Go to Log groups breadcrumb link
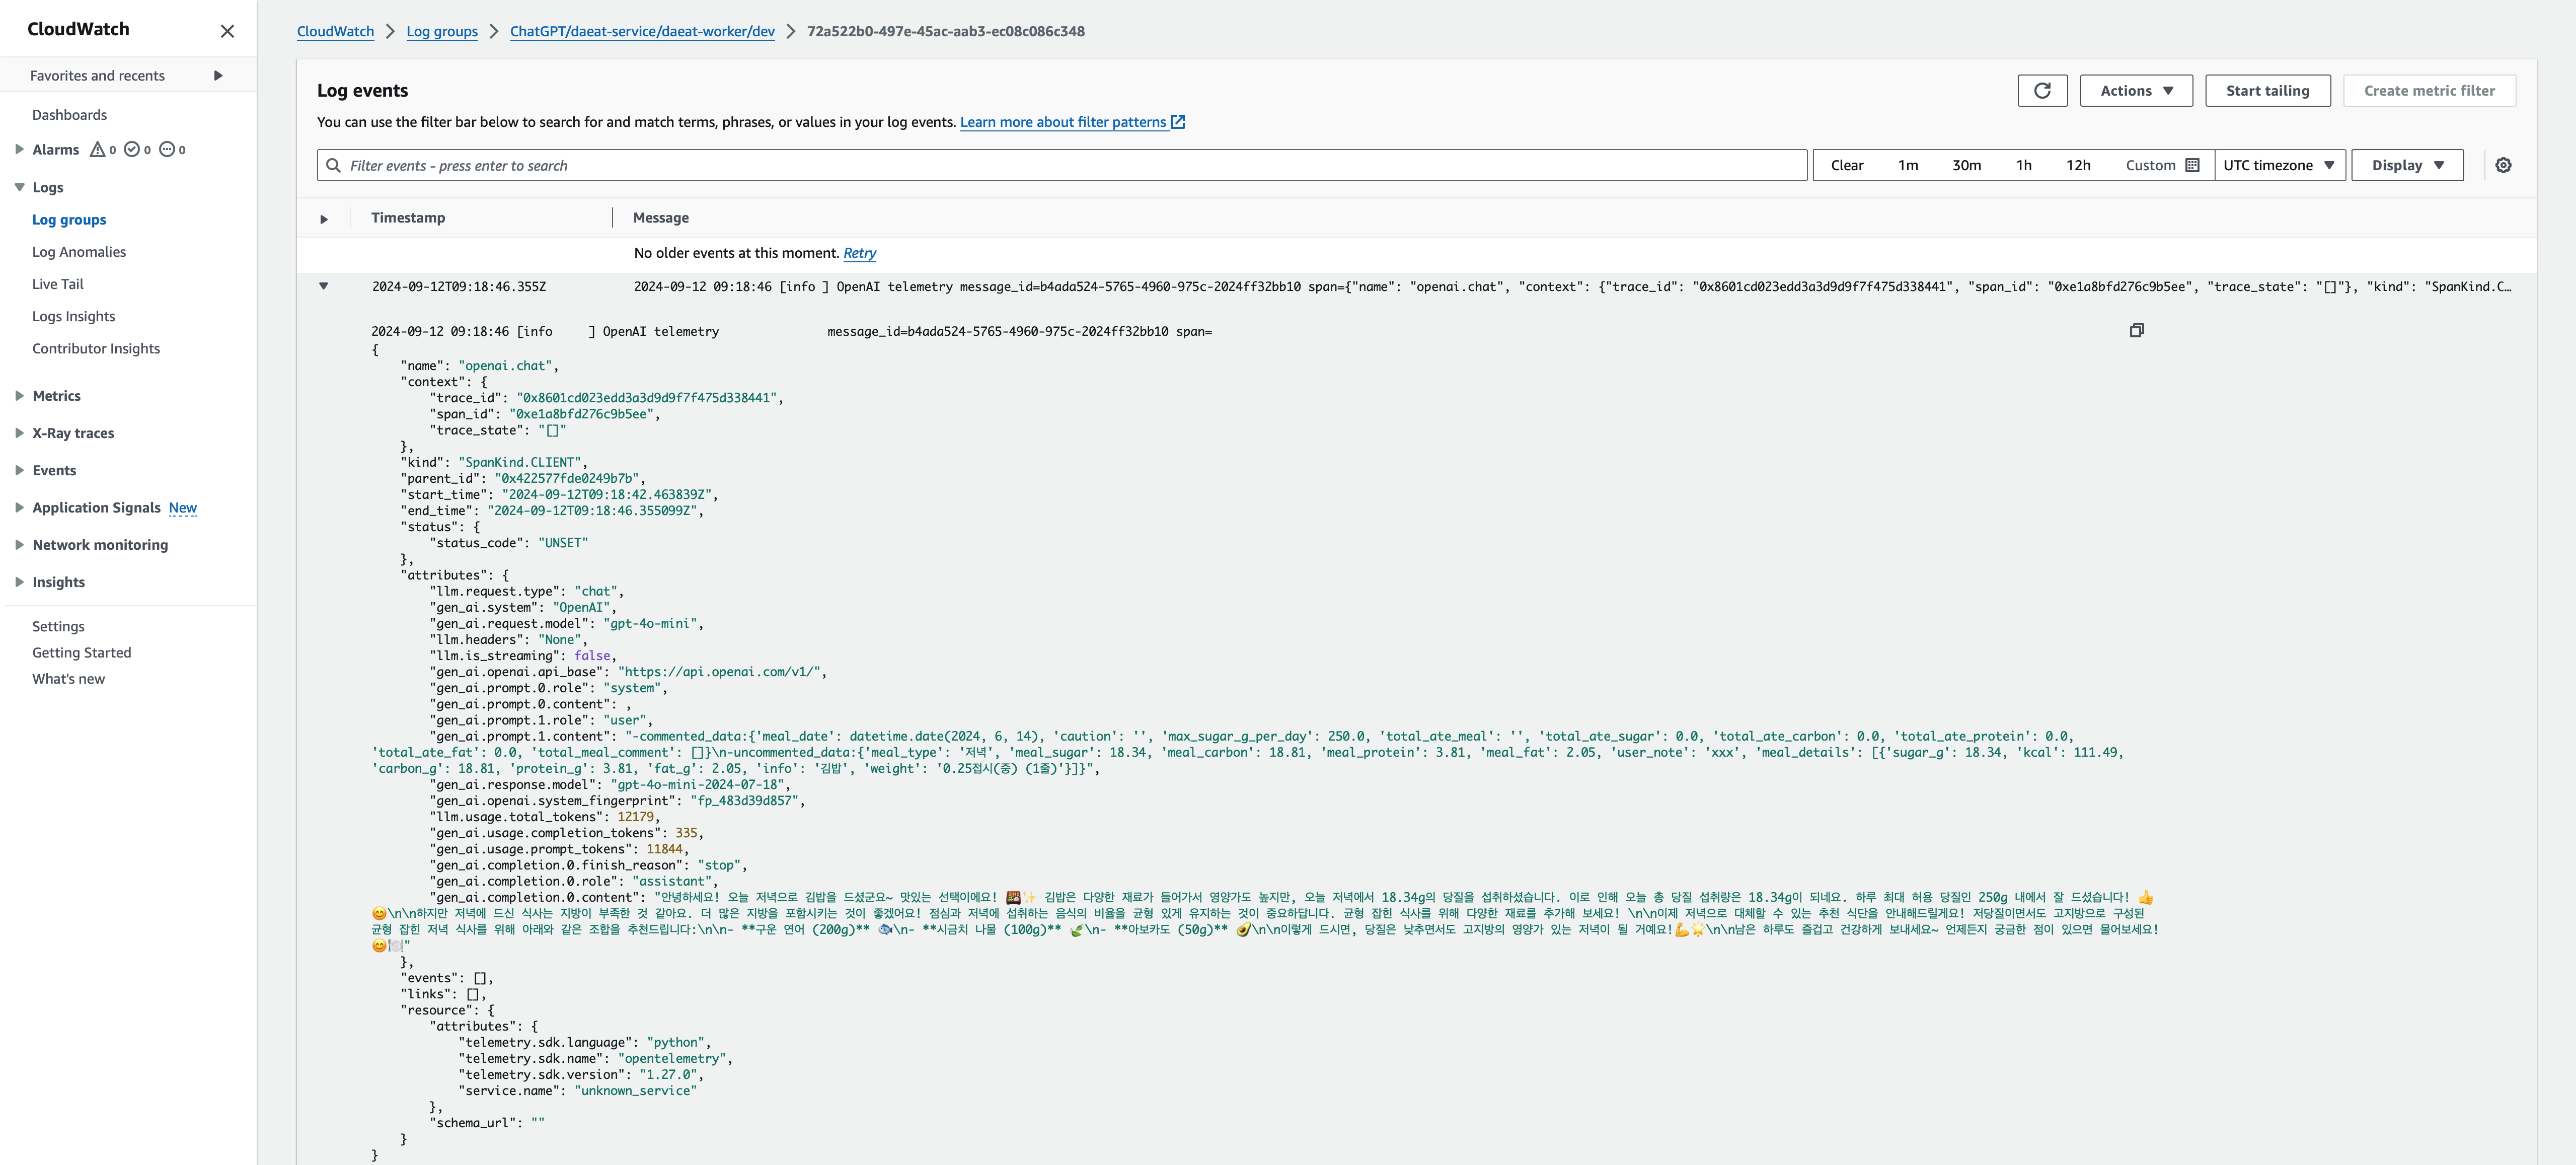The height and width of the screenshot is (1165, 2576). click(442, 32)
